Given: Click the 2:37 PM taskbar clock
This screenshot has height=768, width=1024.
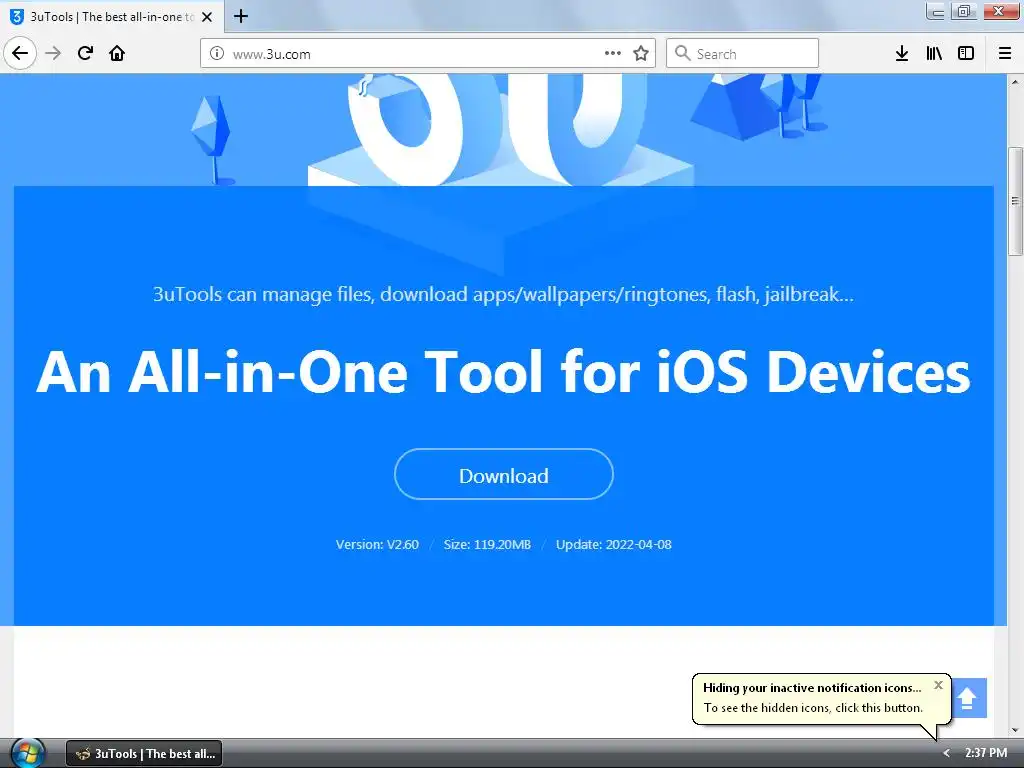Looking at the screenshot, I should pos(986,753).
